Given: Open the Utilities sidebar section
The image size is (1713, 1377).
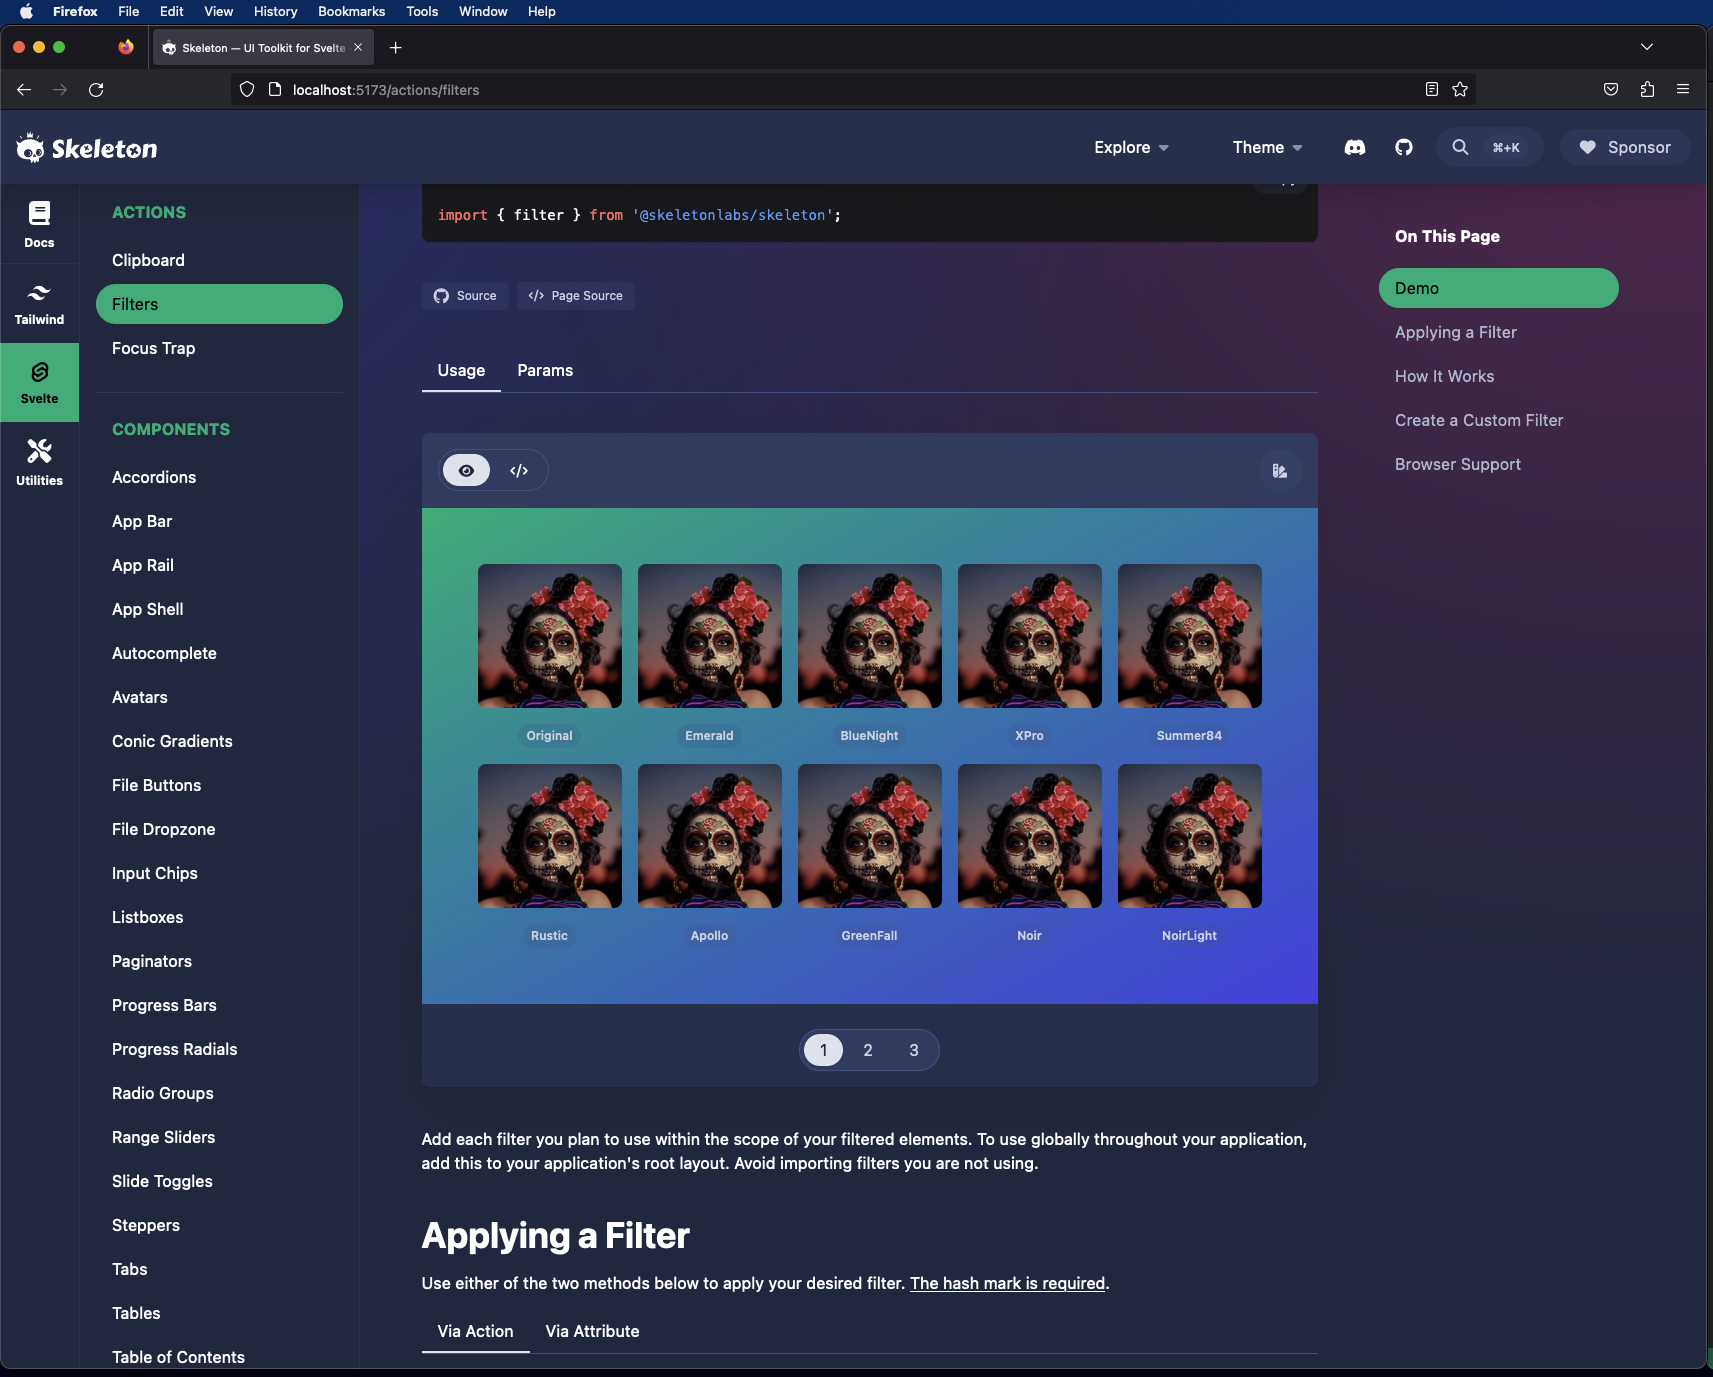Looking at the screenshot, I should pyautogui.click(x=39, y=461).
